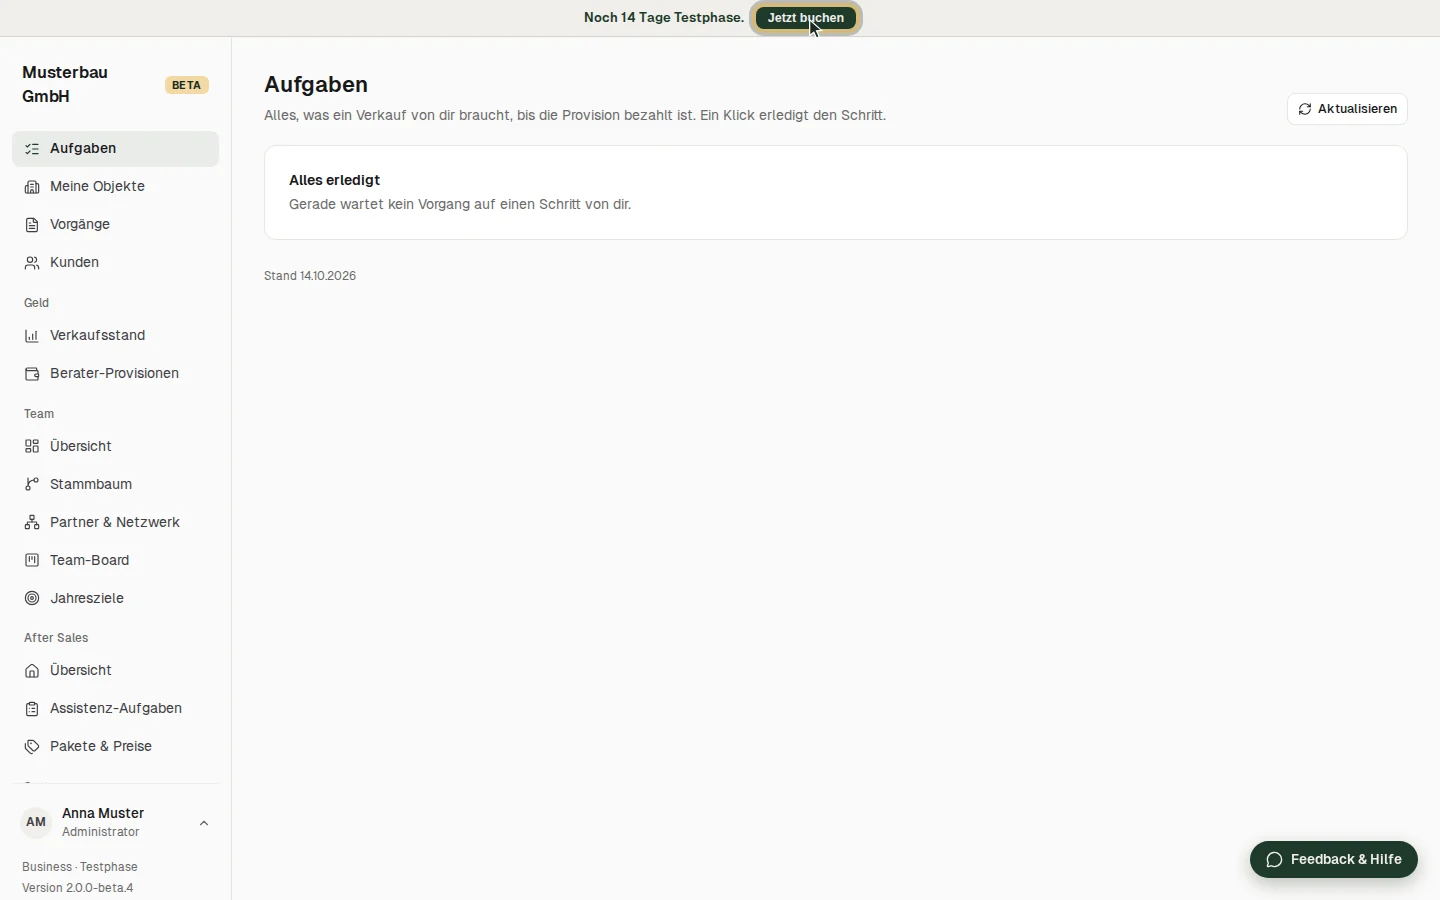Click the Musterbau GmbH company name
The width and height of the screenshot is (1440, 900).
click(x=65, y=85)
